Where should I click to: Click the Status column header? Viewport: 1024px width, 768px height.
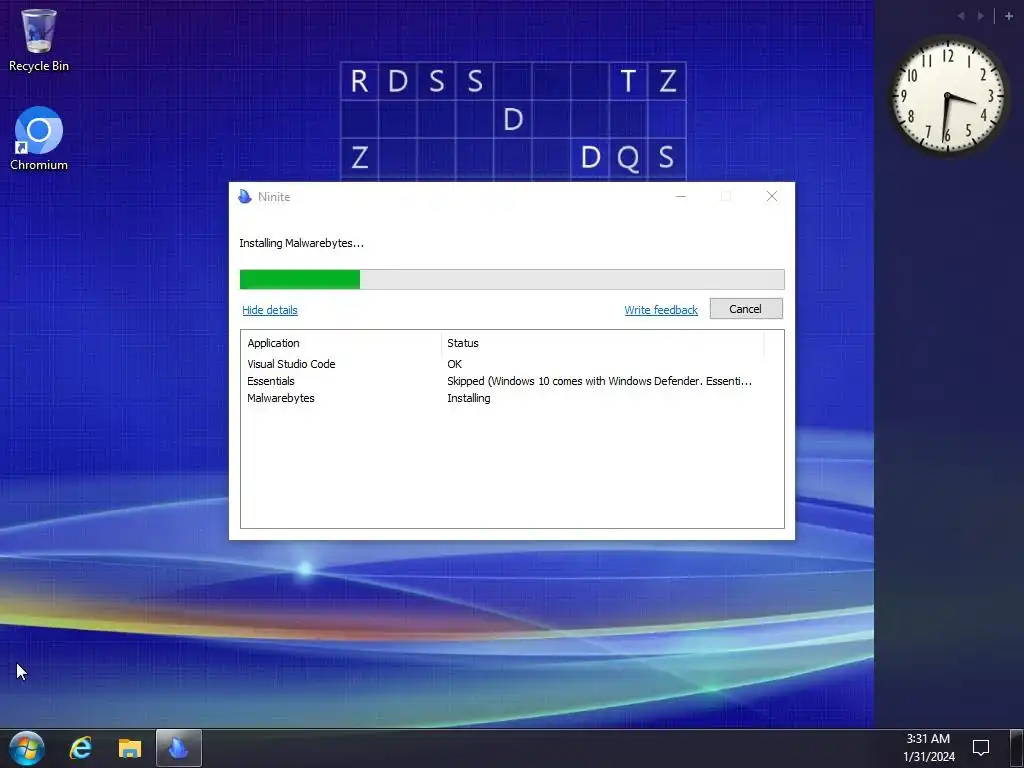pyautogui.click(x=603, y=343)
